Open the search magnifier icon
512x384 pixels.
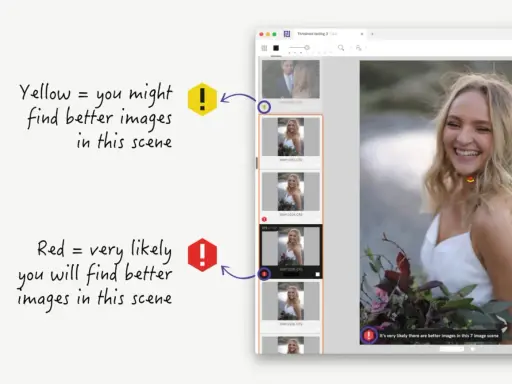[x=341, y=48]
